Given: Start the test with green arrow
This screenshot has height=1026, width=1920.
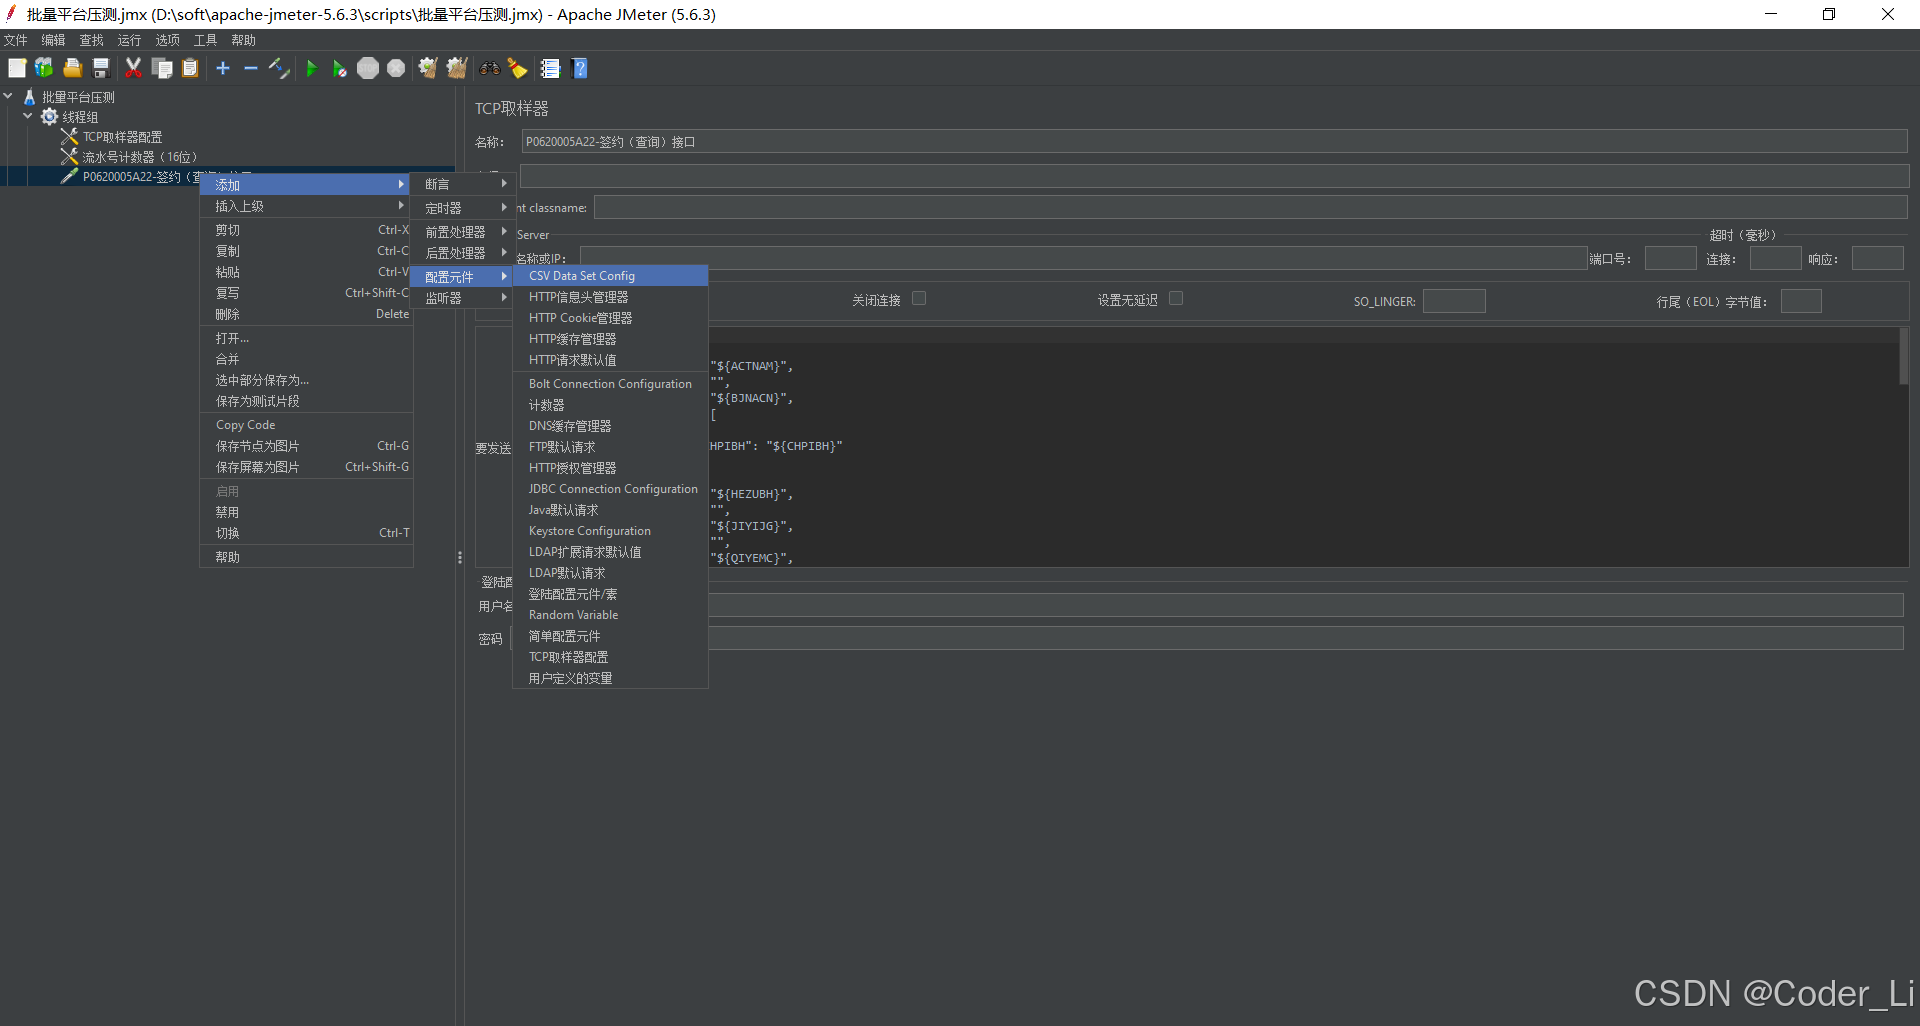Looking at the screenshot, I should 312,68.
